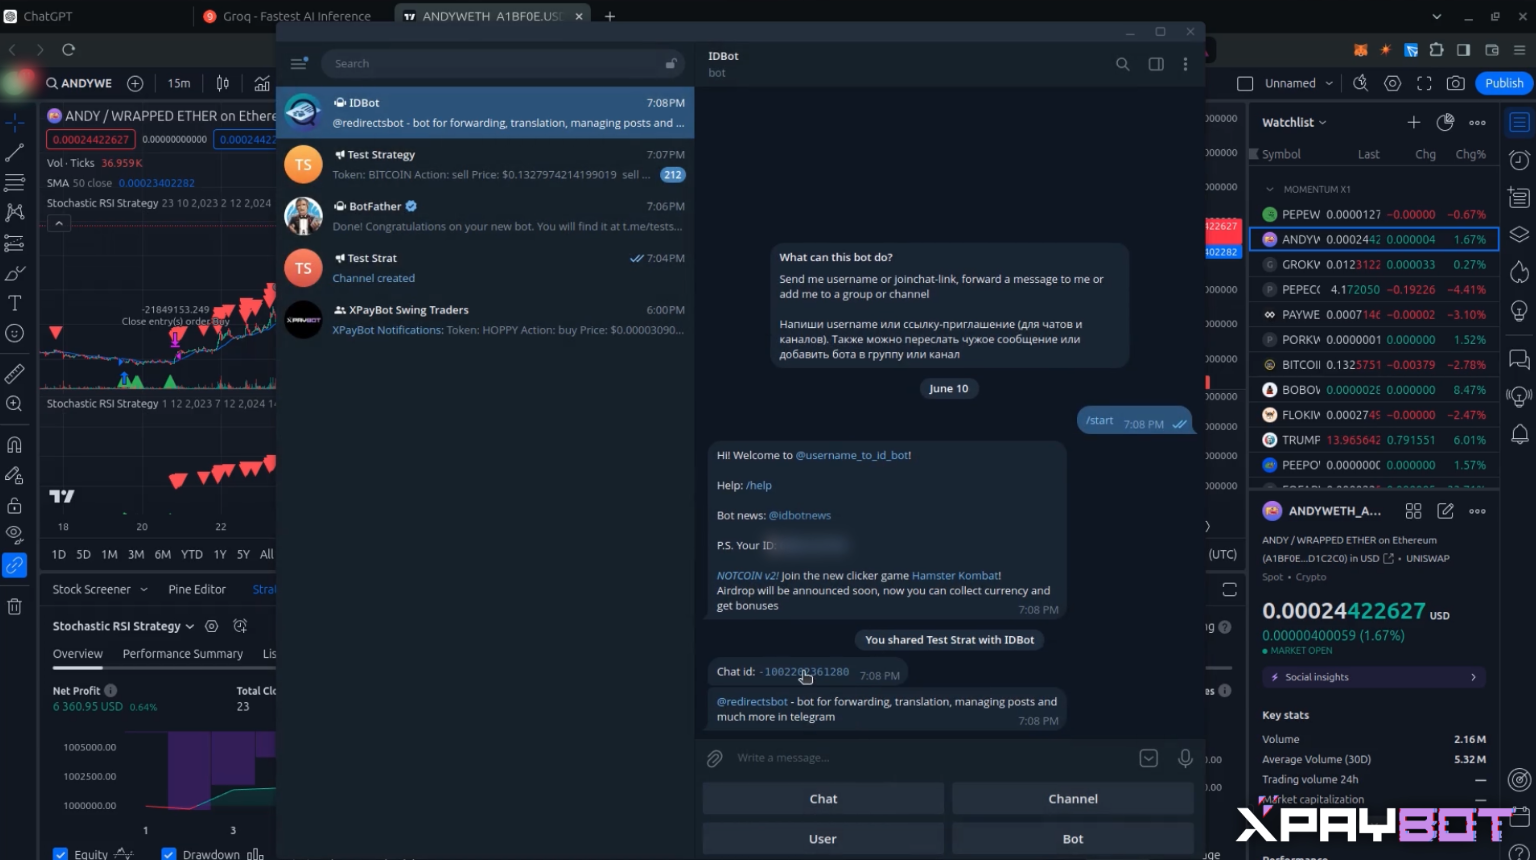
Task: Open XPayBot Swing Traders group chat
Action: [x=485, y=320]
